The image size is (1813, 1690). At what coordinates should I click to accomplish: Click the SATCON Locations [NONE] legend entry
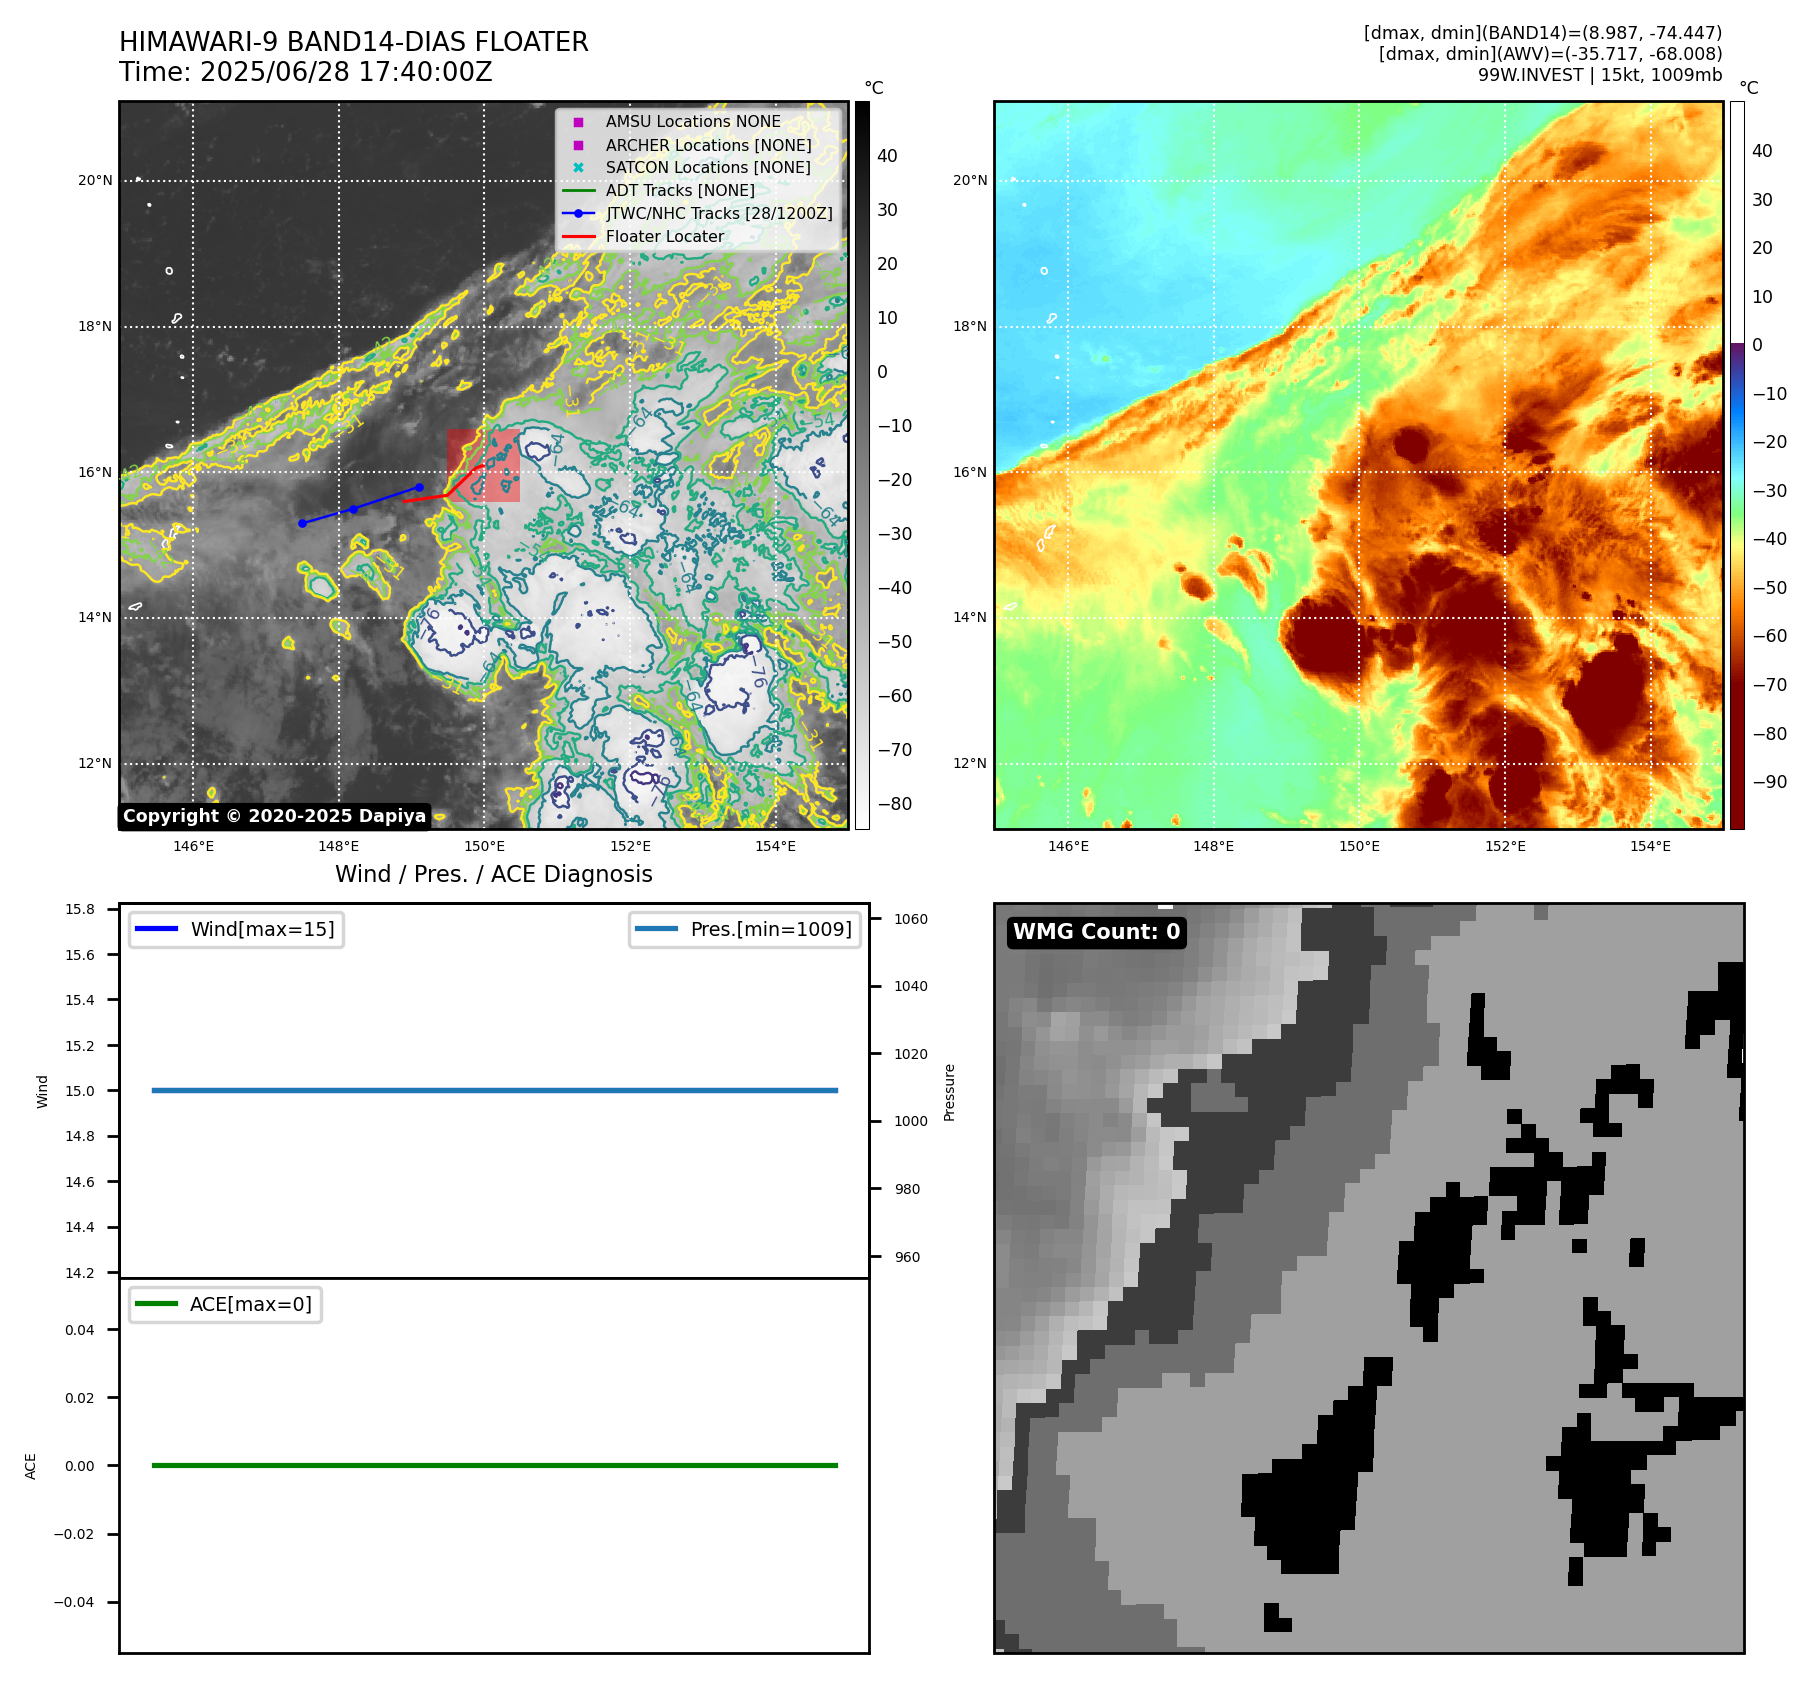[x=708, y=167]
